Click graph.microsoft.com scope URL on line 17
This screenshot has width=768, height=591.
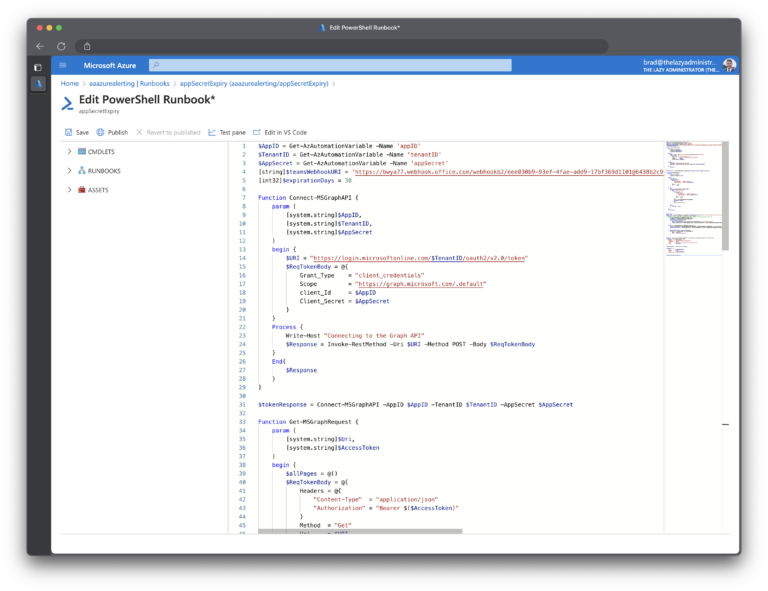tap(420, 284)
